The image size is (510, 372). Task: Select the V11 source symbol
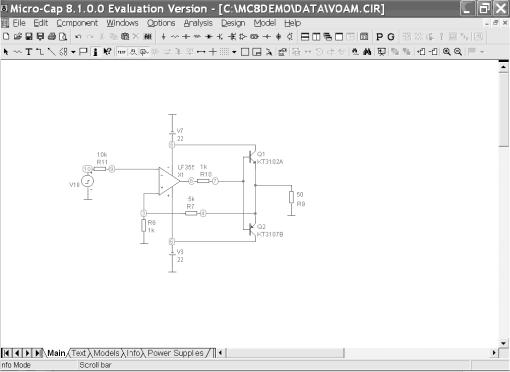(88, 181)
